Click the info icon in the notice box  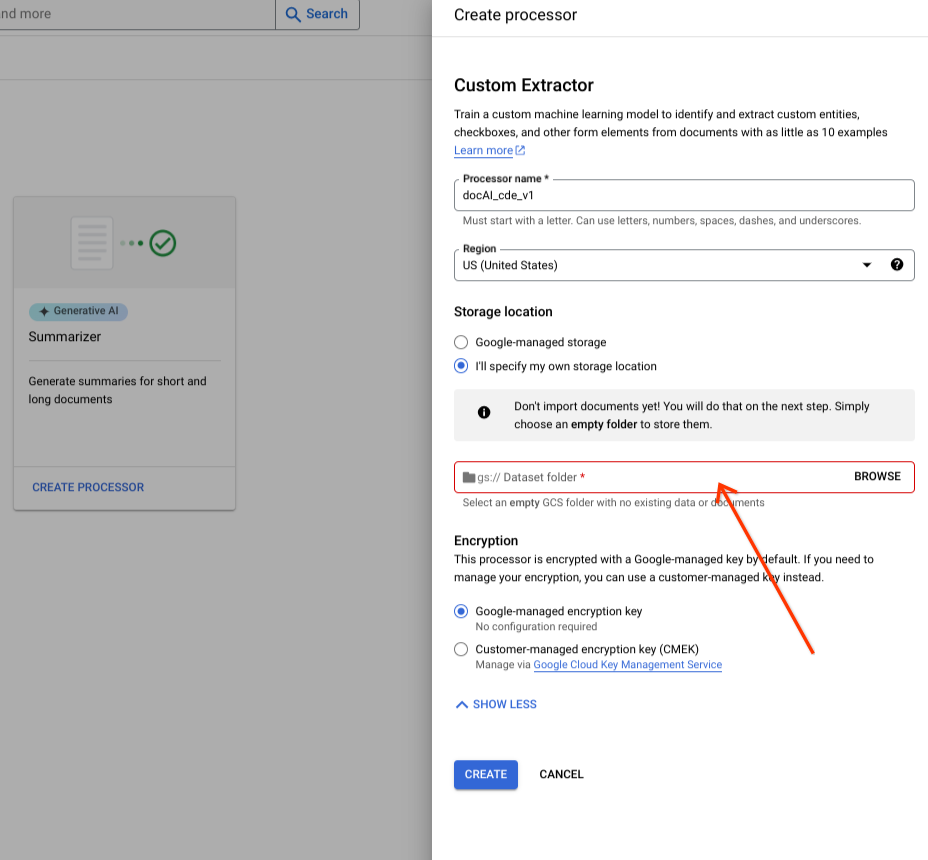pyautogui.click(x=484, y=412)
